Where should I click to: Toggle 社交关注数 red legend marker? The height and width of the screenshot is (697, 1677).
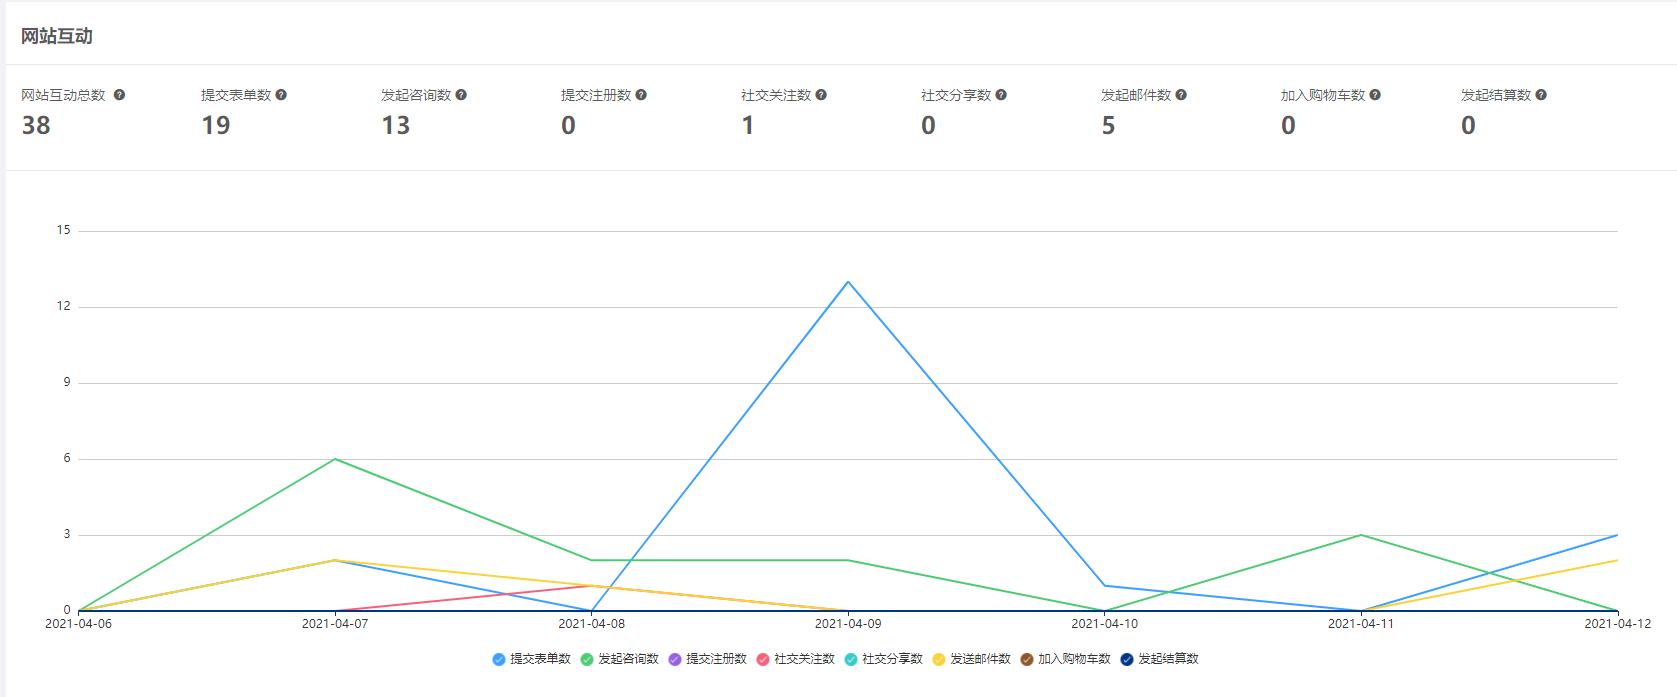(x=763, y=659)
